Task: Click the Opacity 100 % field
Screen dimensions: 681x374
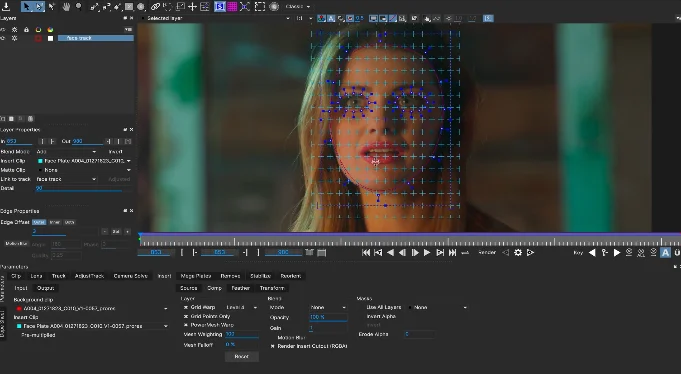Action: coord(328,318)
